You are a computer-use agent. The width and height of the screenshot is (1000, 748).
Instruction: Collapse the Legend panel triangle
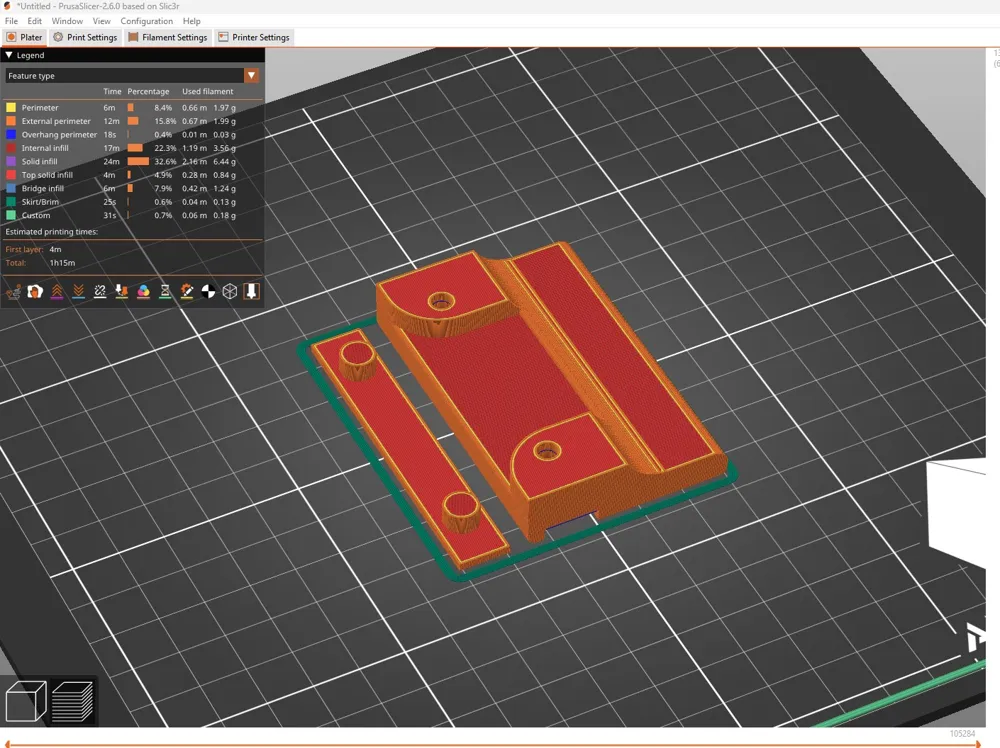point(9,55)
